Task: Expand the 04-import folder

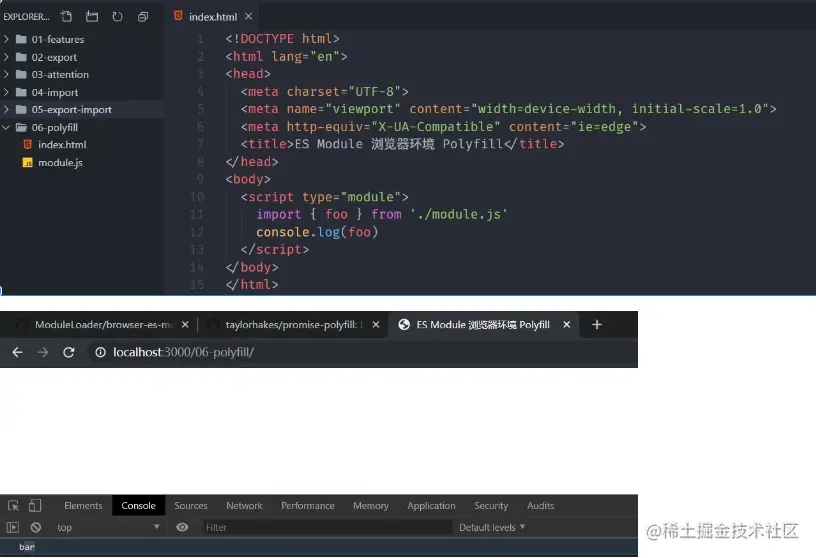Action: 6,92
